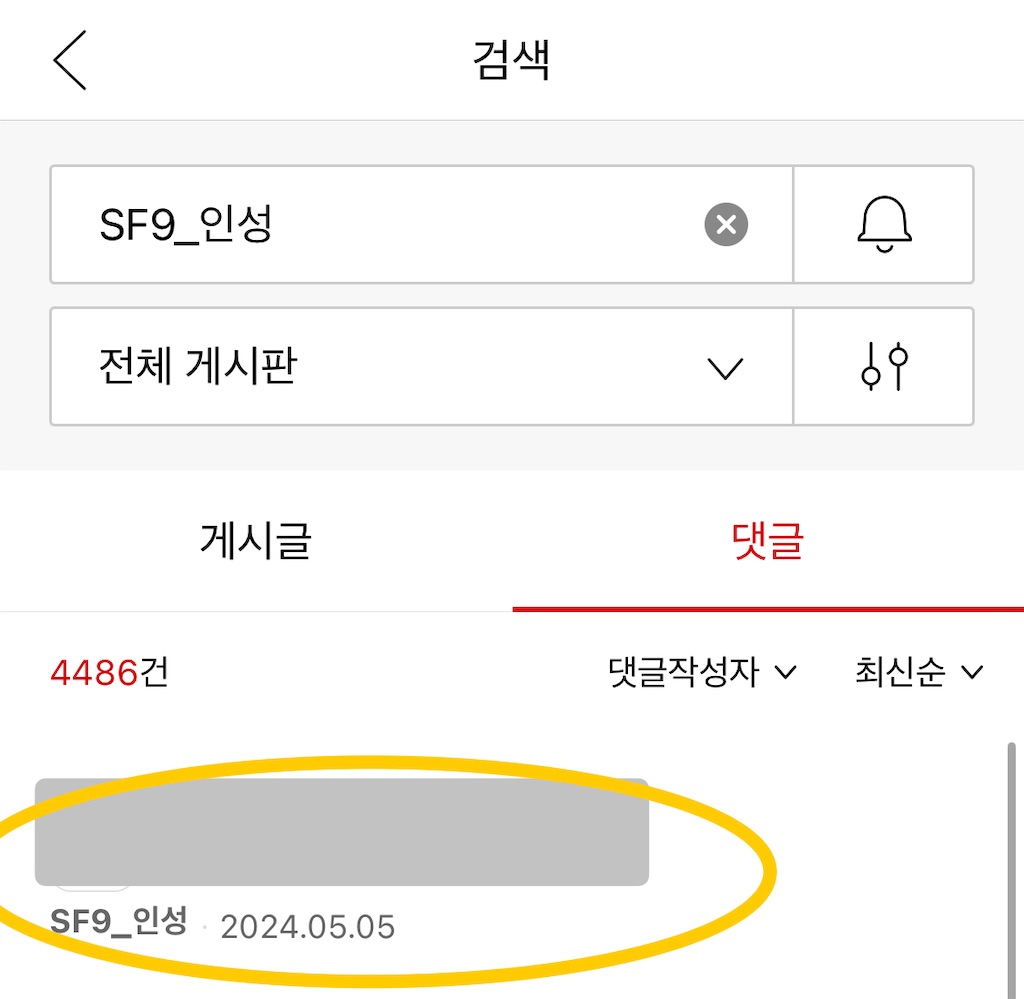Click the 2024.05.05 comment date
Viewport: 1024px width, 999px height.
[x=308, y=927]
